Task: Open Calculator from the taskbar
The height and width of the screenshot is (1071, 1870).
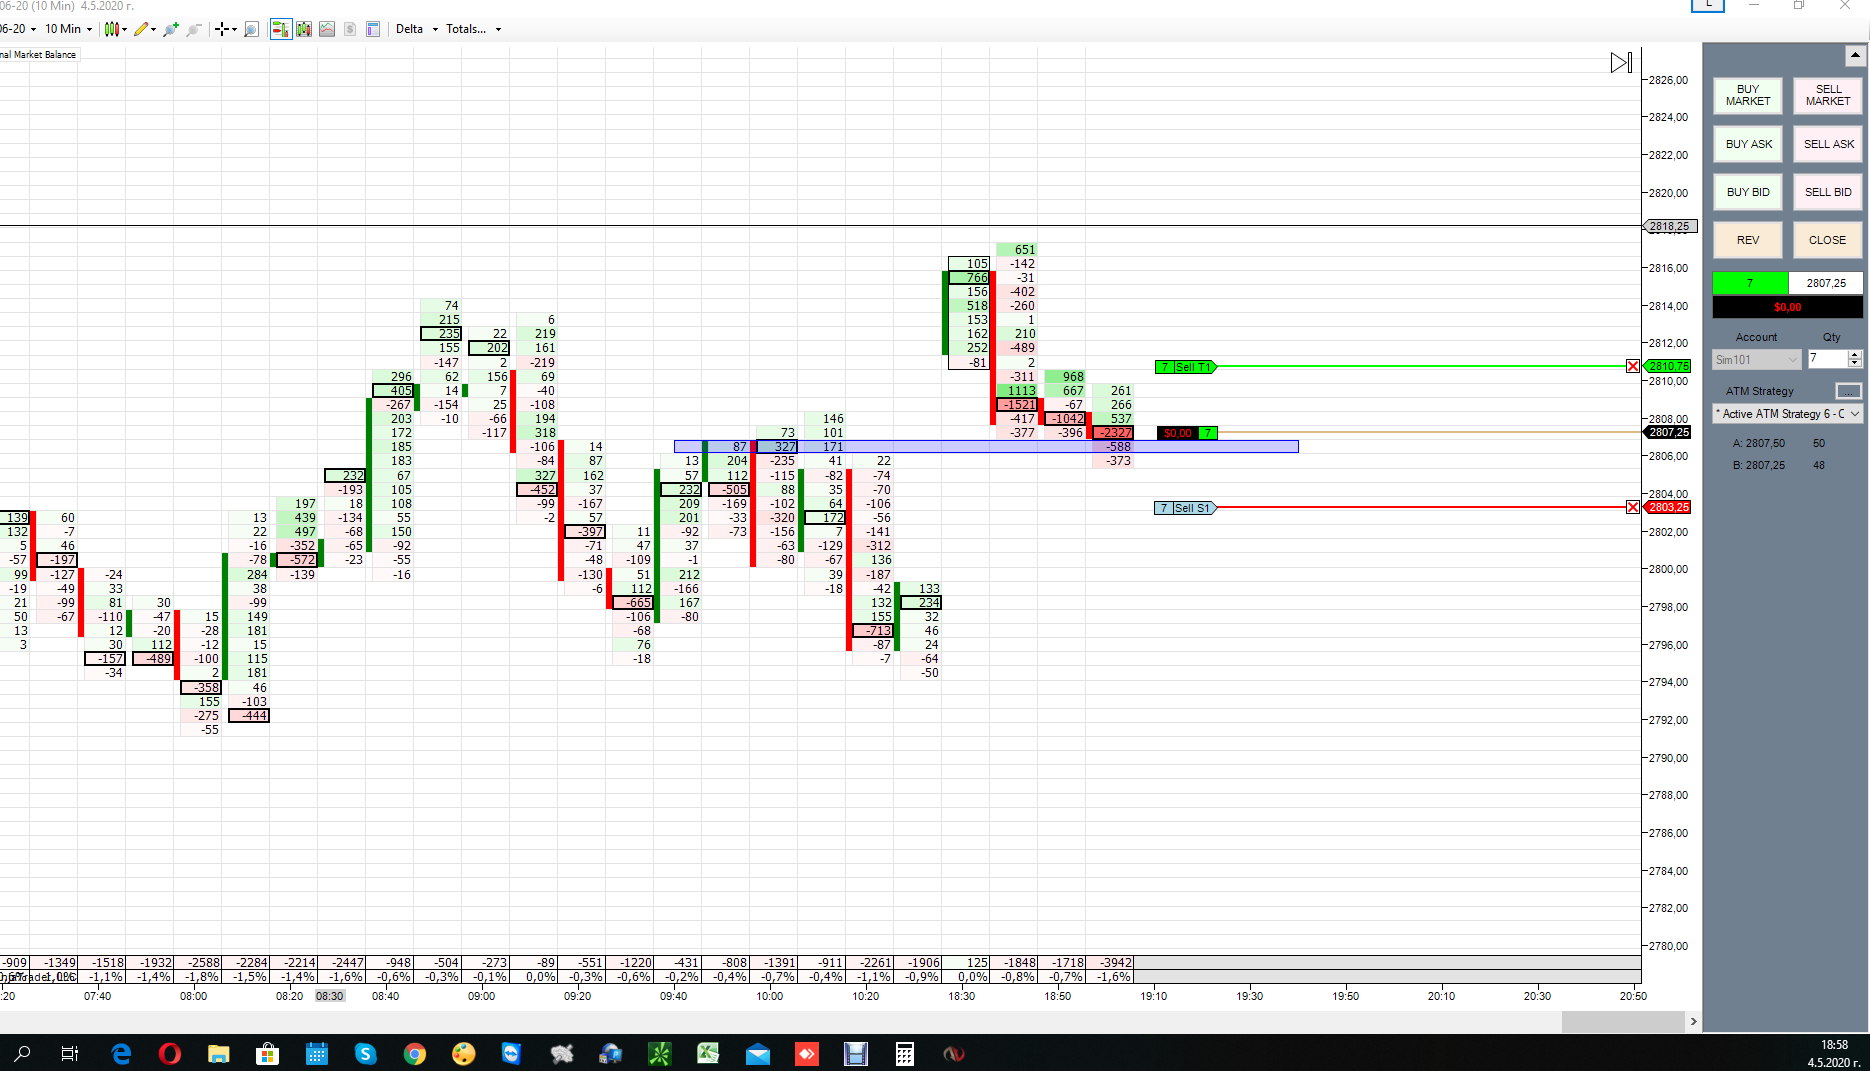Action: point(904,1053)
